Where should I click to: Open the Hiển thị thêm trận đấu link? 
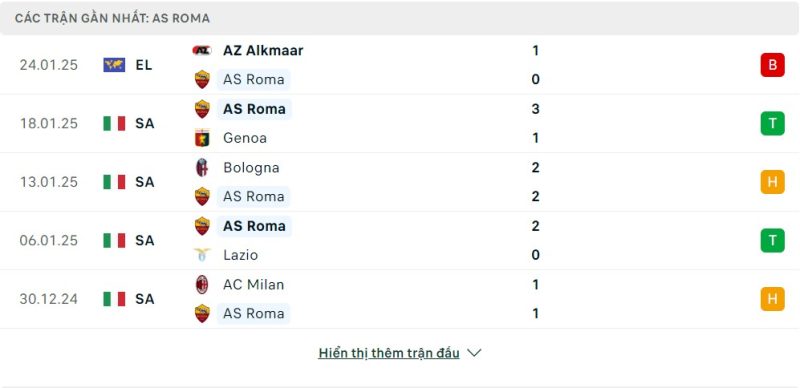click(x=389, y=353)
